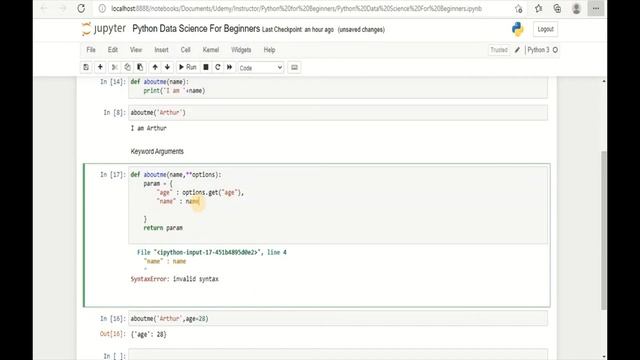The height and width of the screenshot is (360, 640).
Task: Click the Logout button
Action: pyautogui.click(x=545, y=29)
